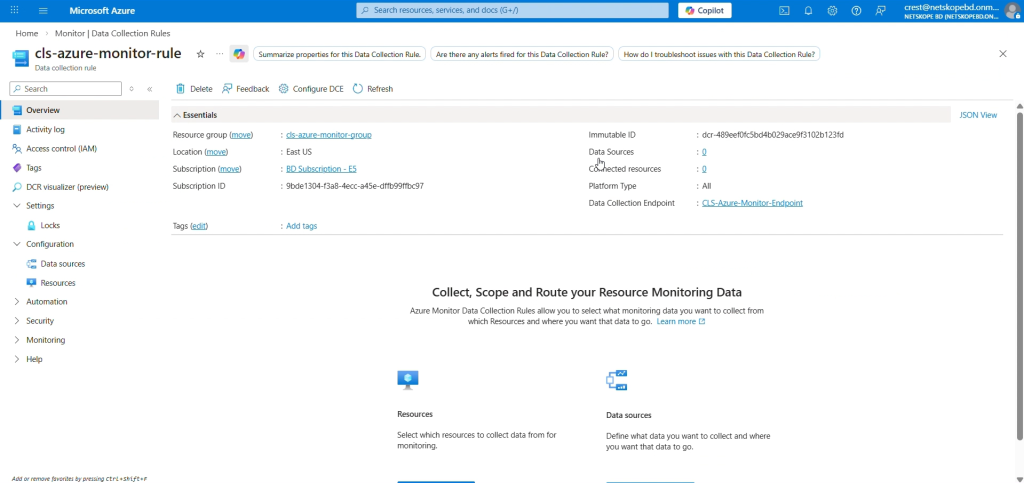Open BD Subscription - E5 link
This screenshot has width=1024, height=483.
click(321, 169)
